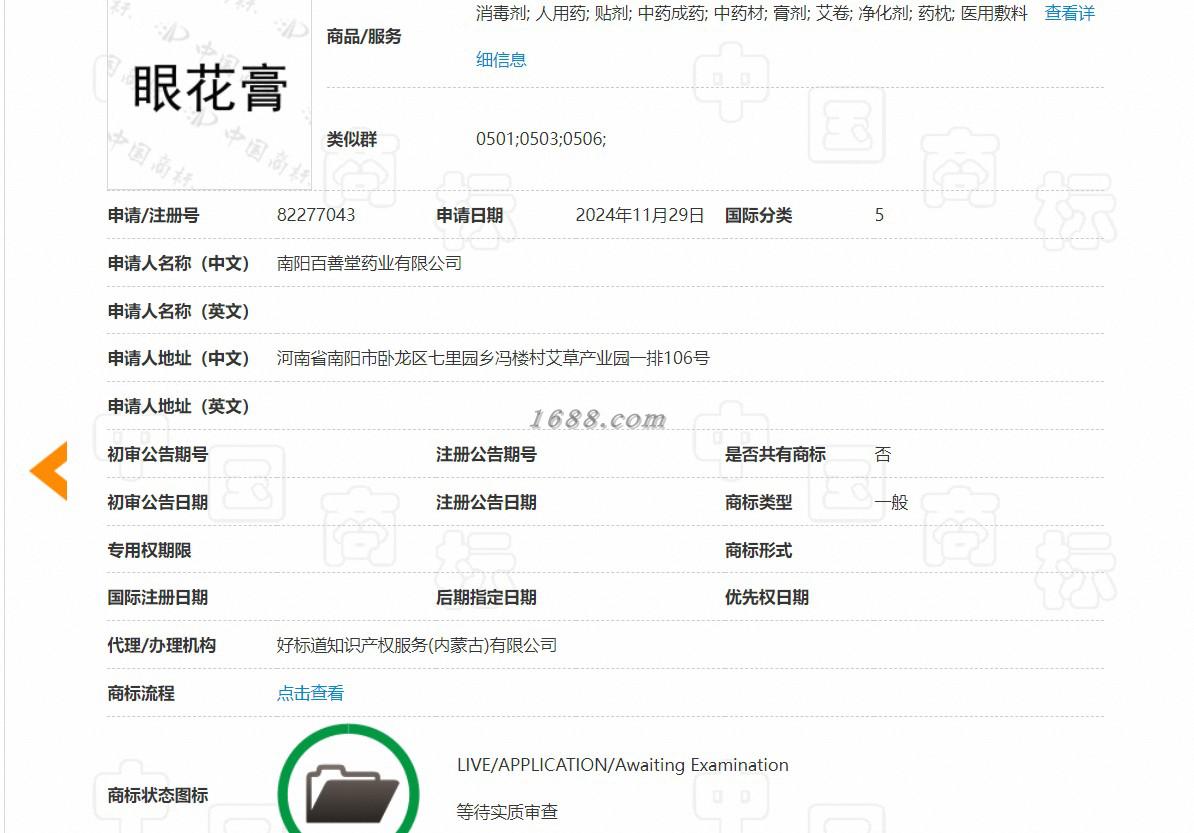Screen dimensions: 1194x833
Task: Click the 申请人地址（英文） label
Action: pos(178,407)
